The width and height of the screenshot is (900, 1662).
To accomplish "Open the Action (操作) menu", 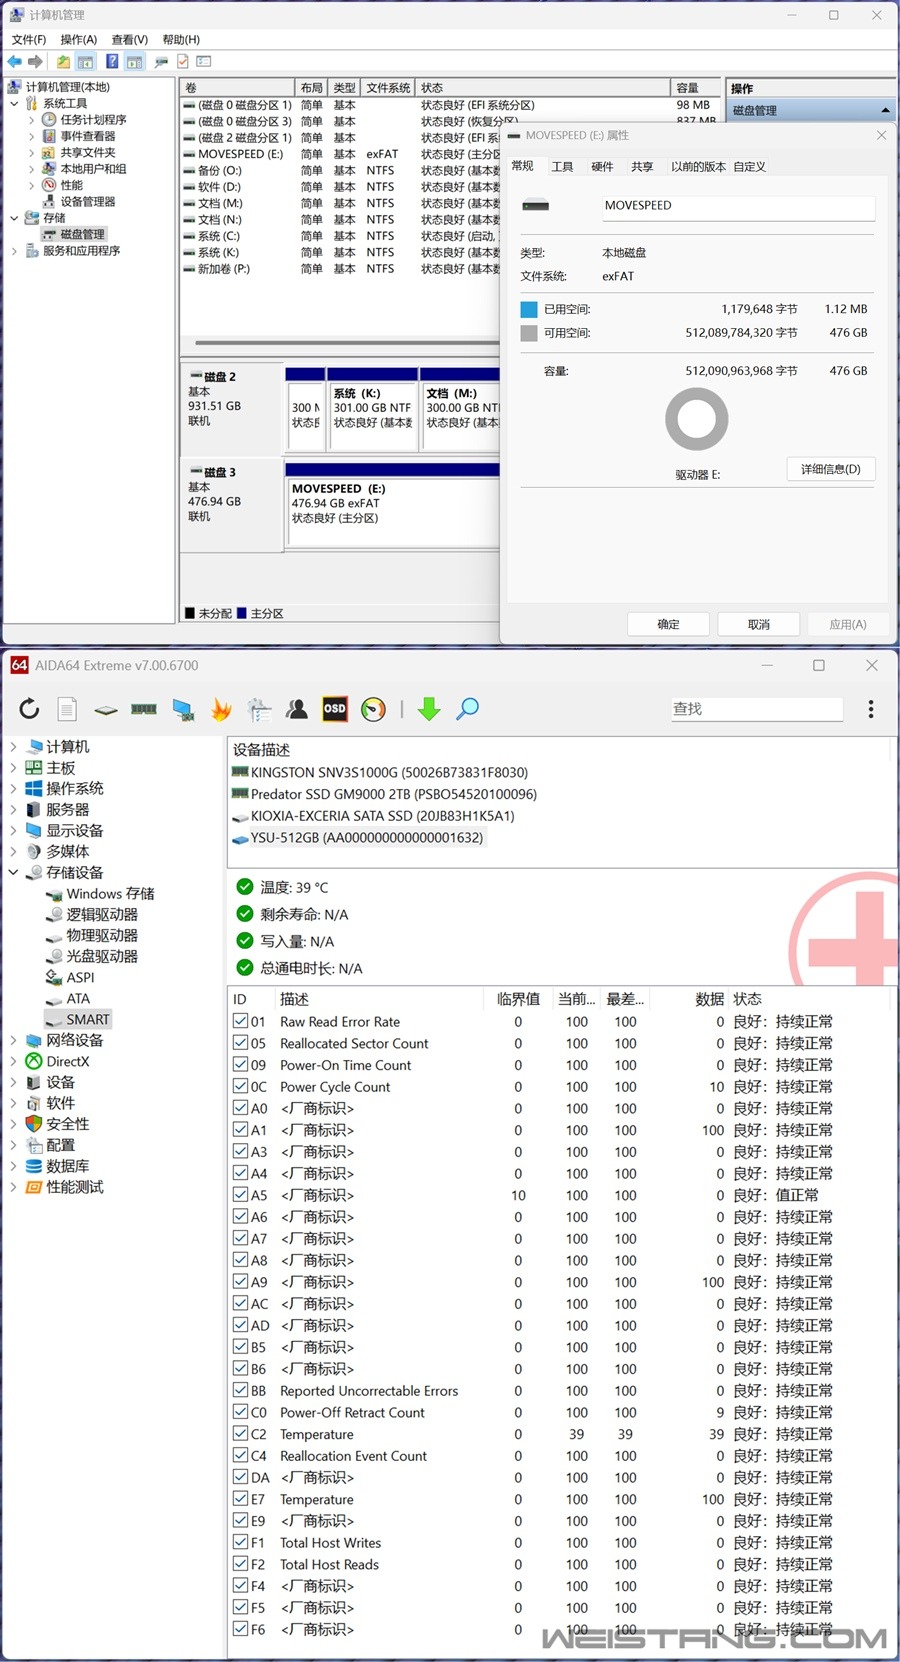I will (x=79, y=39).
